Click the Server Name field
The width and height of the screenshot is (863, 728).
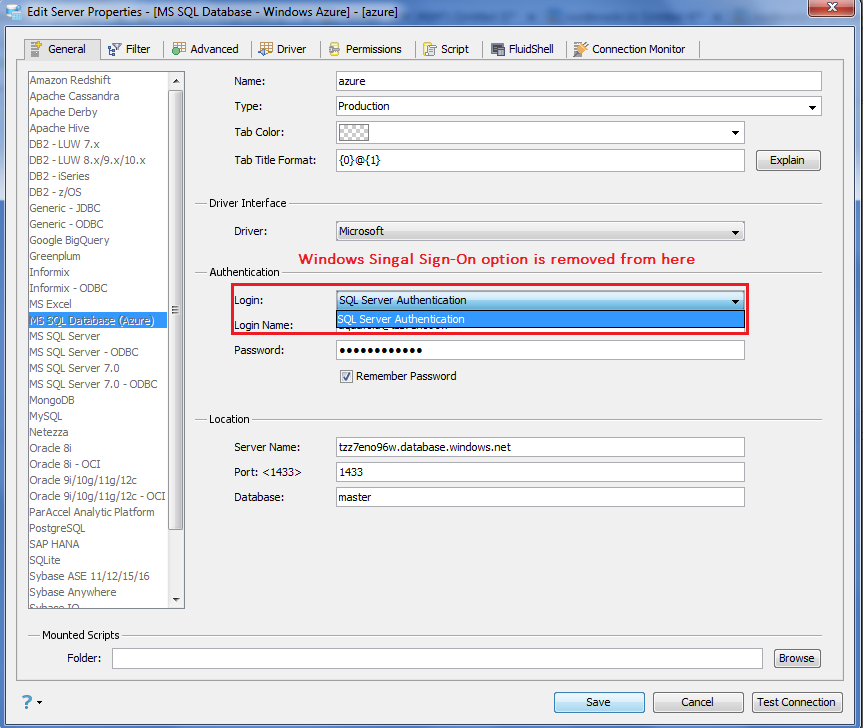point(540,447)
